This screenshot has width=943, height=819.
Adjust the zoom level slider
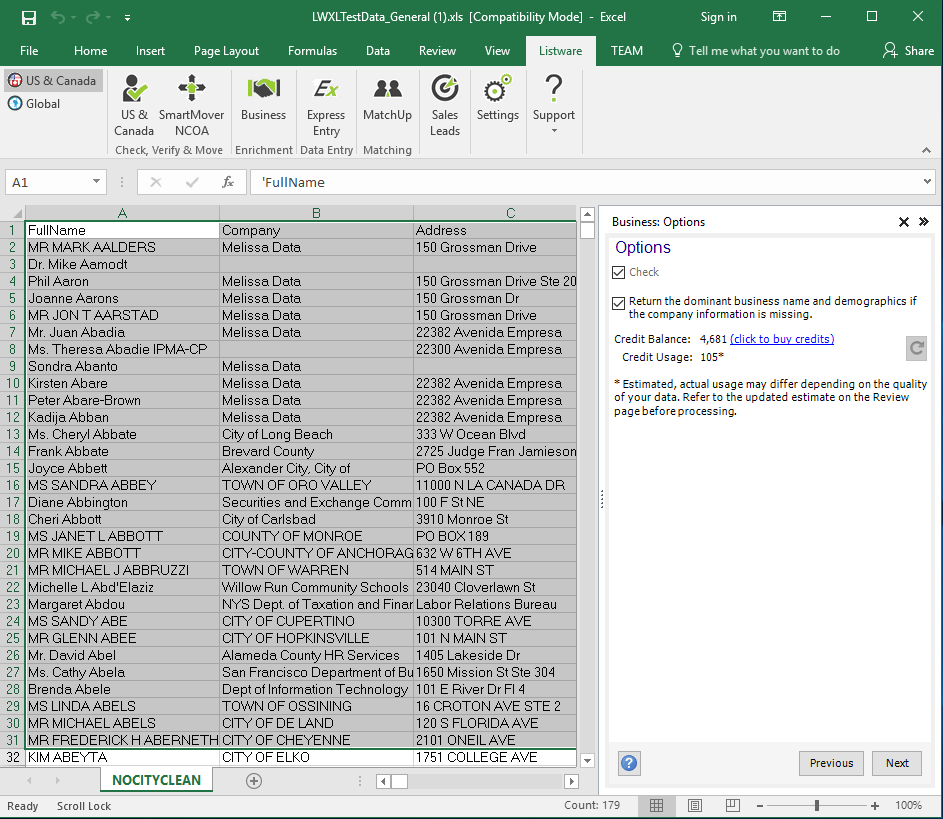pos(817,805)
